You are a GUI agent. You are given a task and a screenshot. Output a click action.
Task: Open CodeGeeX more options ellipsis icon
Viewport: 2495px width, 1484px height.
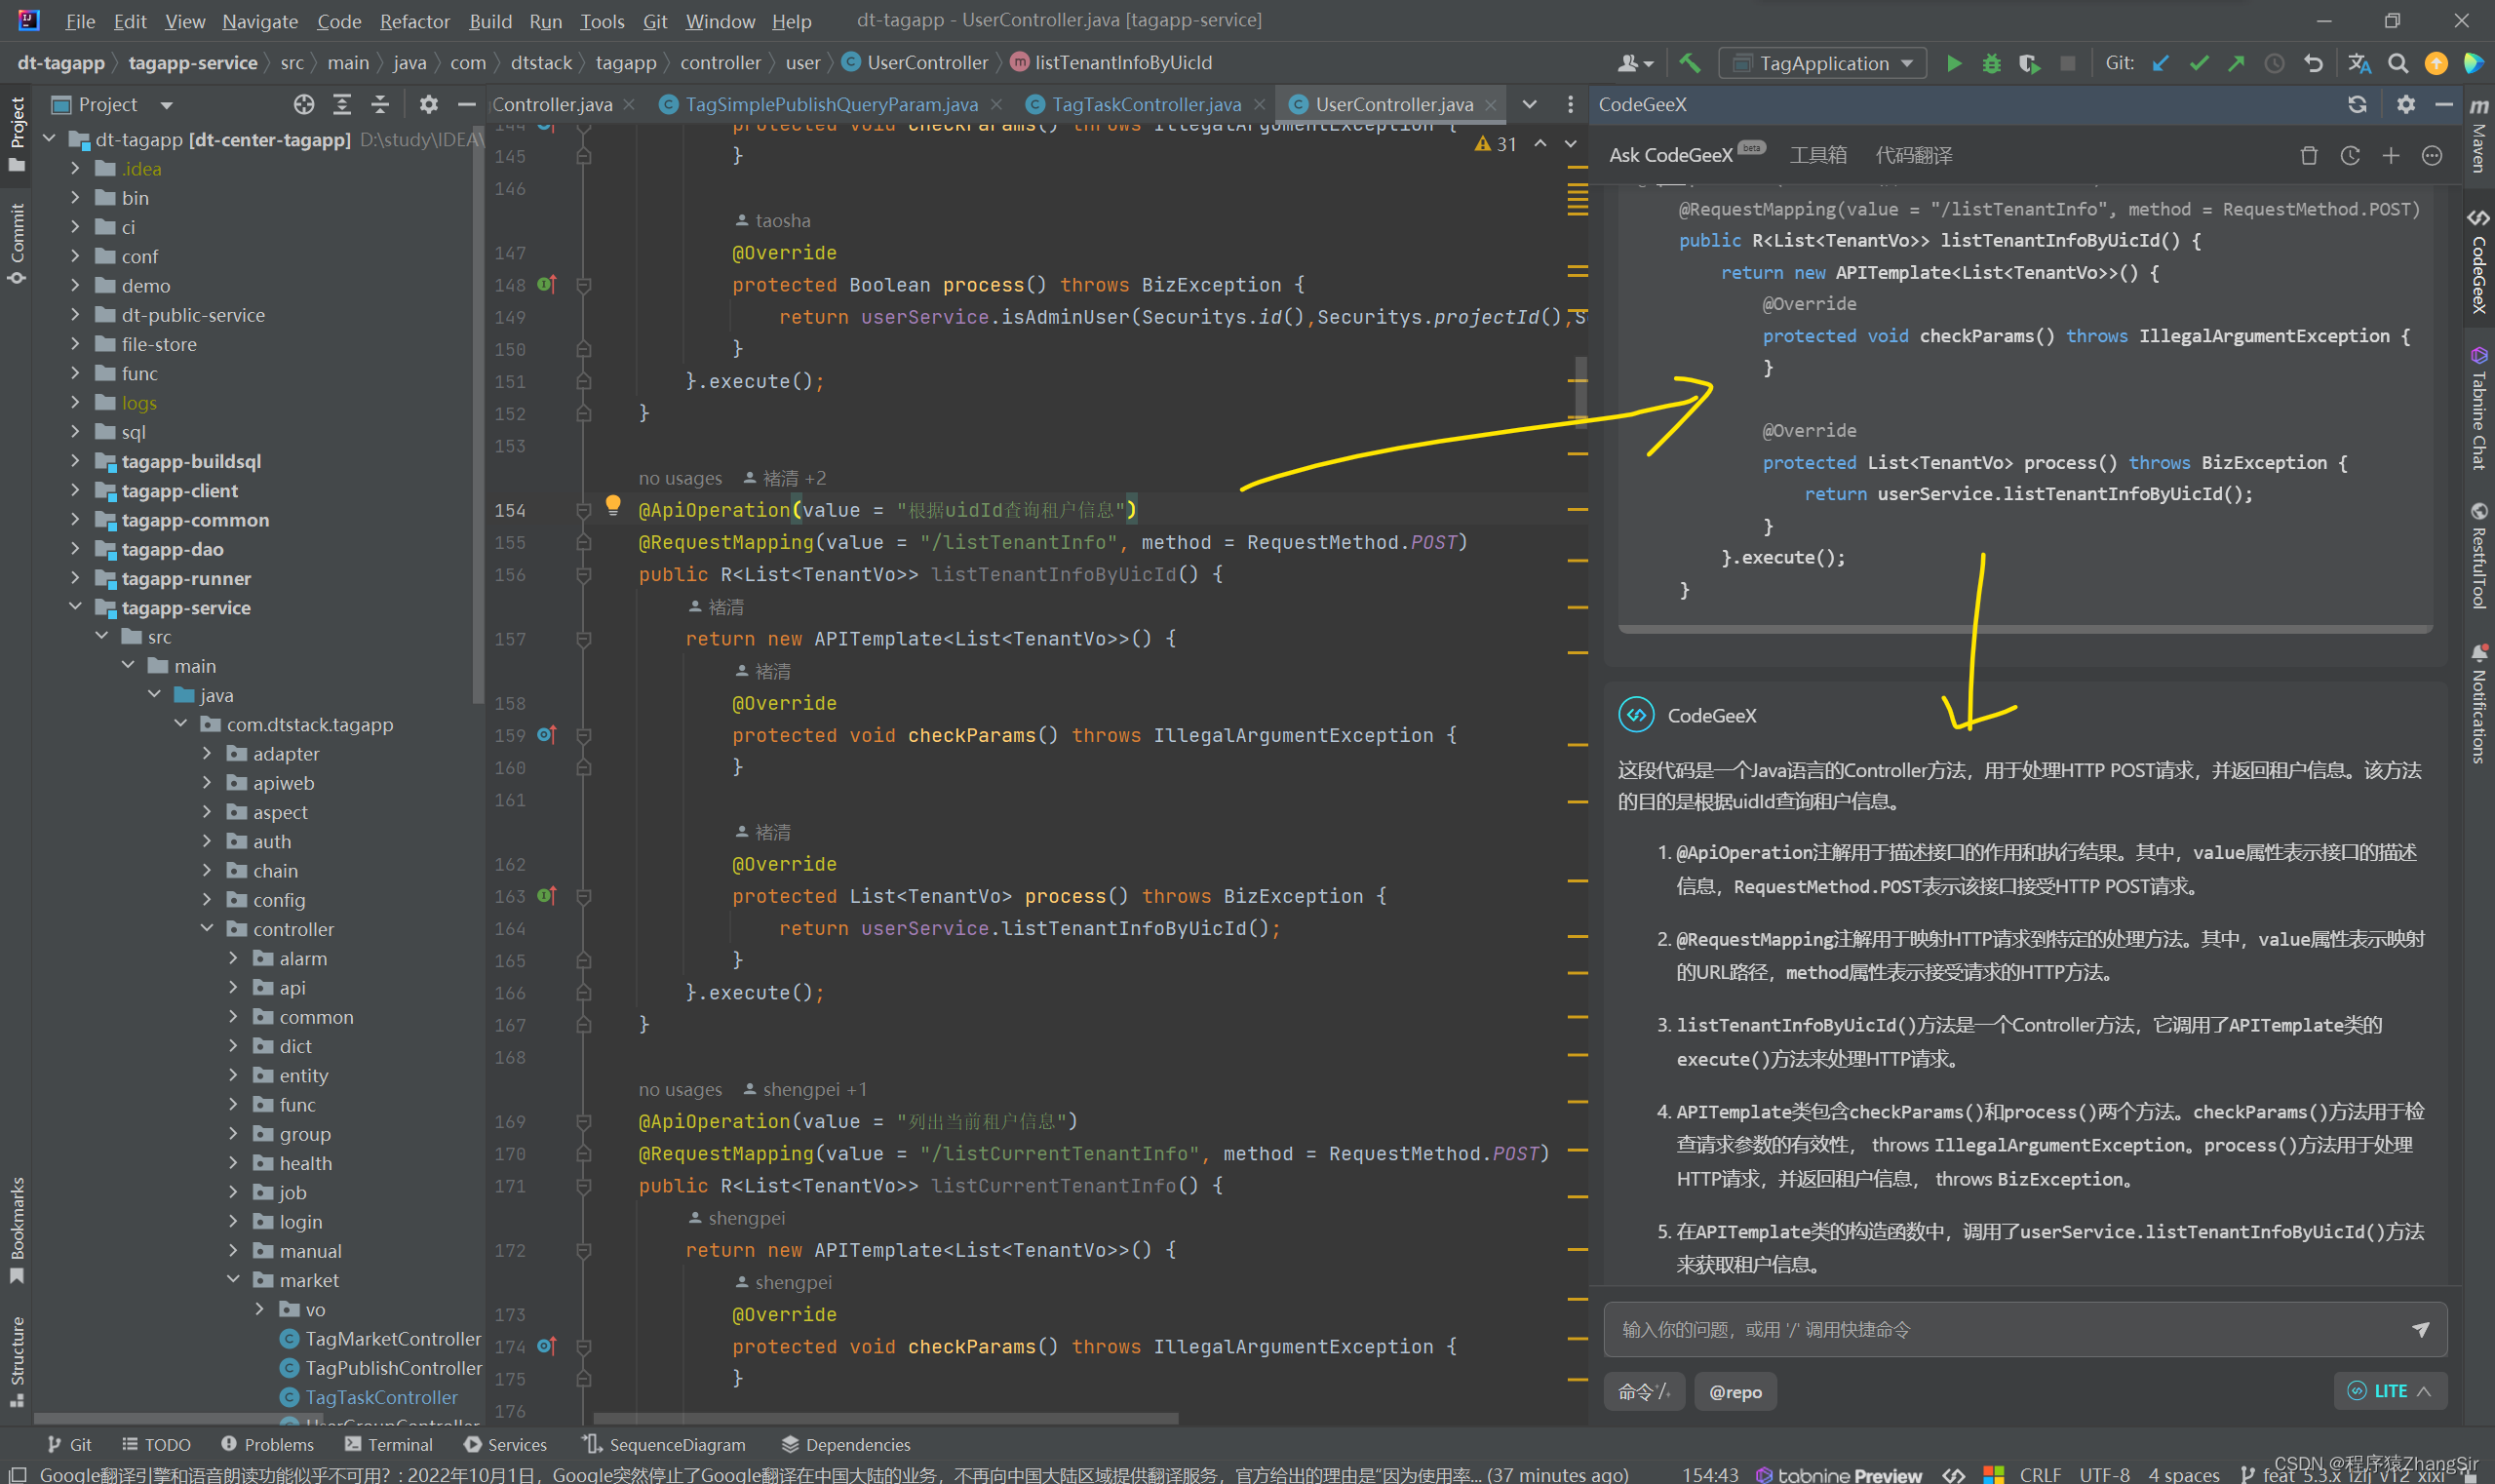(x=2432, y=155)
